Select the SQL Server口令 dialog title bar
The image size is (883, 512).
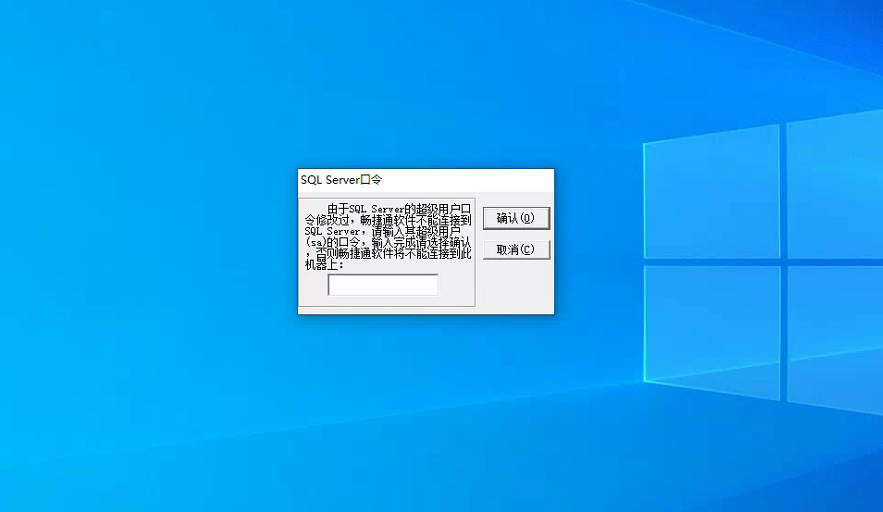pyautogui.click(x=426, y=180)
